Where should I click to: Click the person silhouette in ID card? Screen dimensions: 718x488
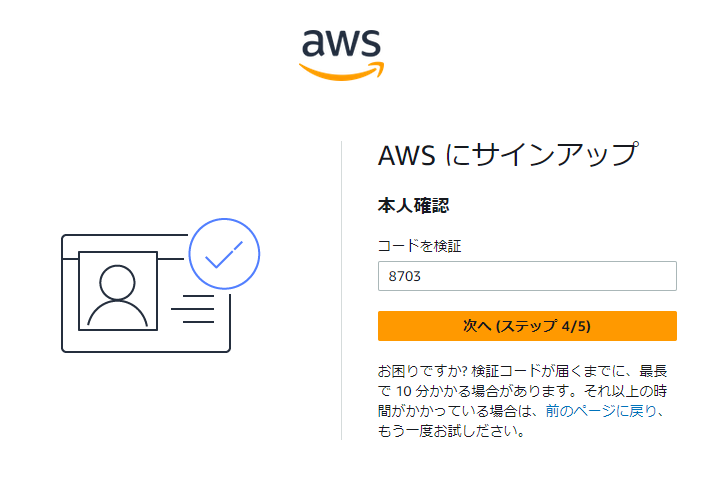click(118, 295)
